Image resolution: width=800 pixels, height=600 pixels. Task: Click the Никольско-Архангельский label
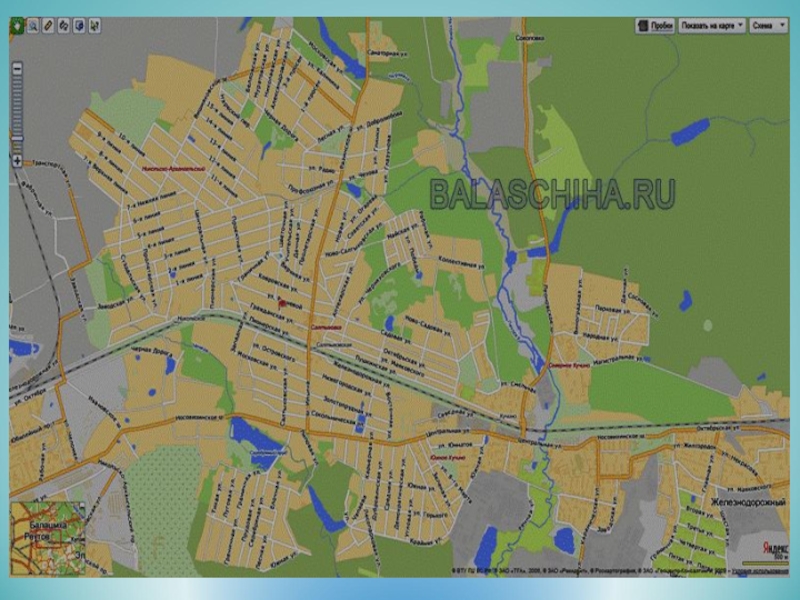(x=173, y=168)
